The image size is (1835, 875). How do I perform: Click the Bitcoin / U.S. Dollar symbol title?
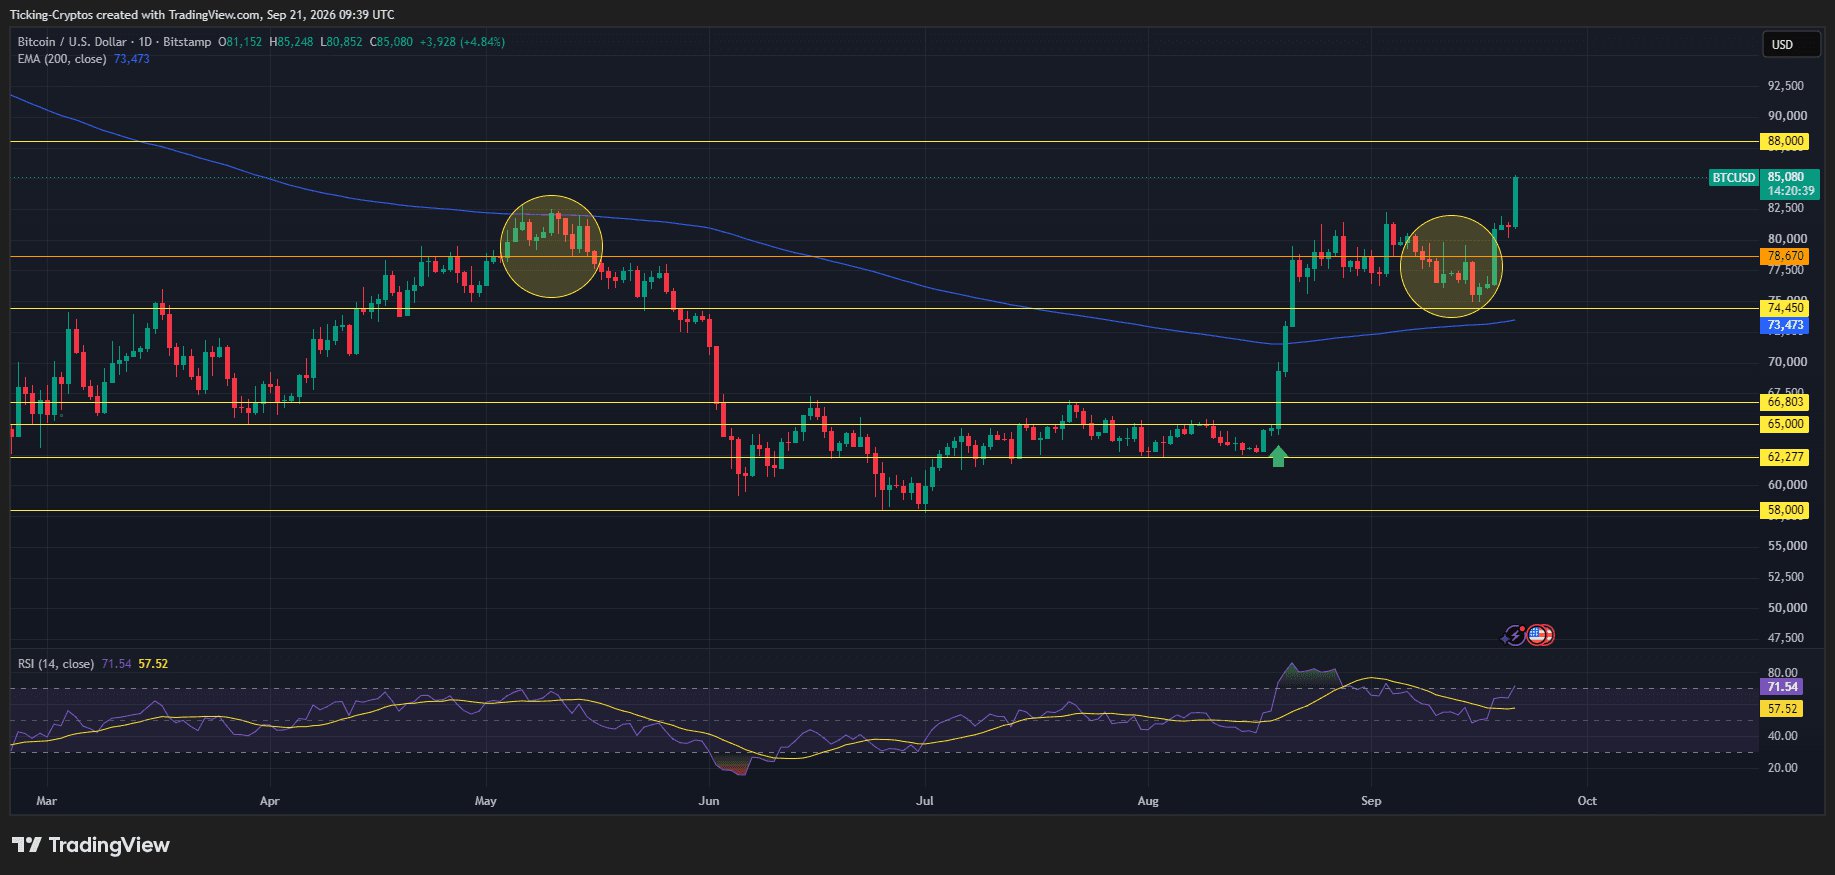tap(72, 42)
